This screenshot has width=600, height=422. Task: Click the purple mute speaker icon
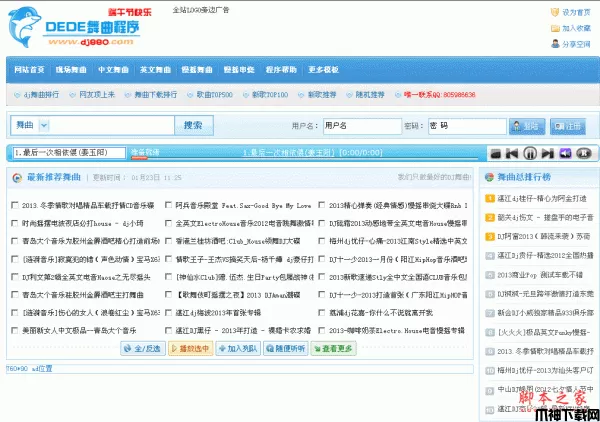(563, 153)
